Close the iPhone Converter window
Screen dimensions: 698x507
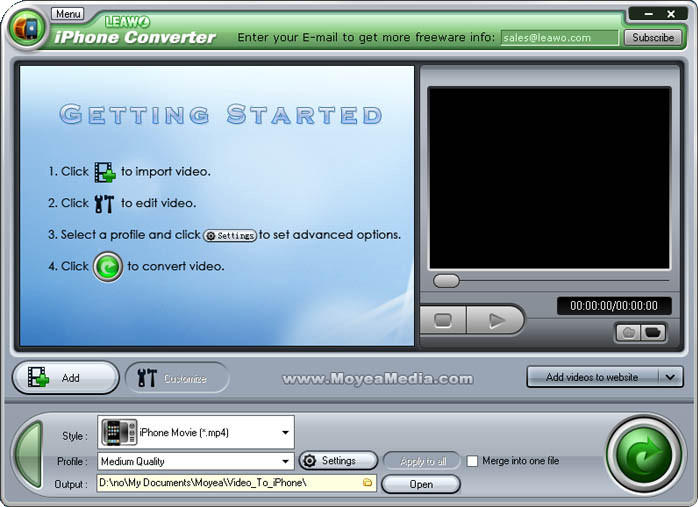671,14
